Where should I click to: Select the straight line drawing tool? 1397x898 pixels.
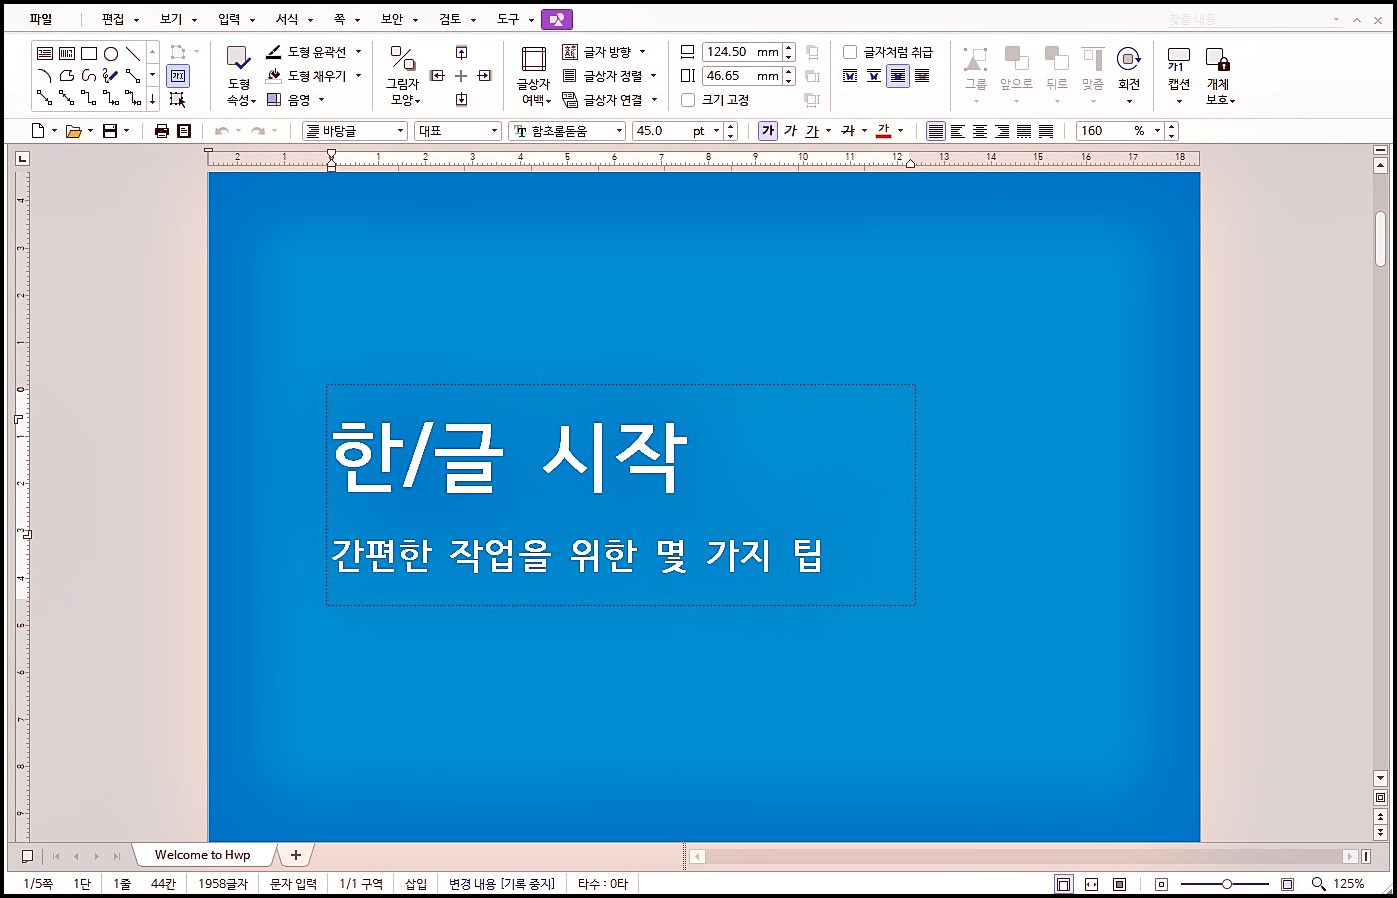click(133, 54)
